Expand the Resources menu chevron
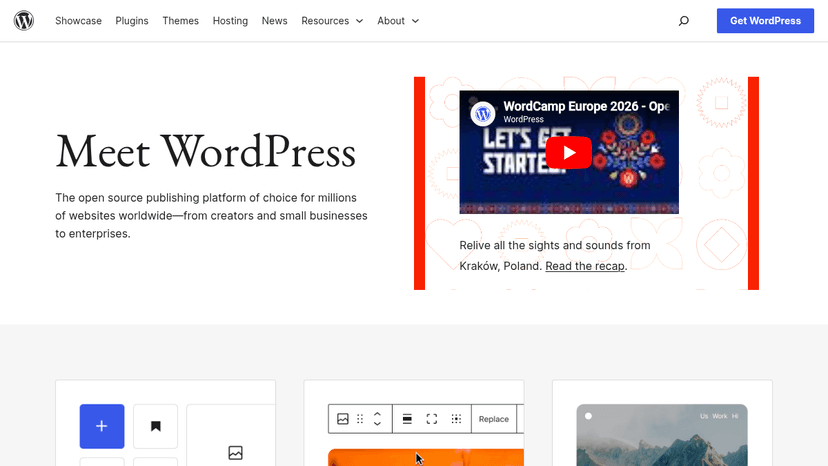Image resolution: width=828 pixels, height=466 pixels. coord(360,21)
